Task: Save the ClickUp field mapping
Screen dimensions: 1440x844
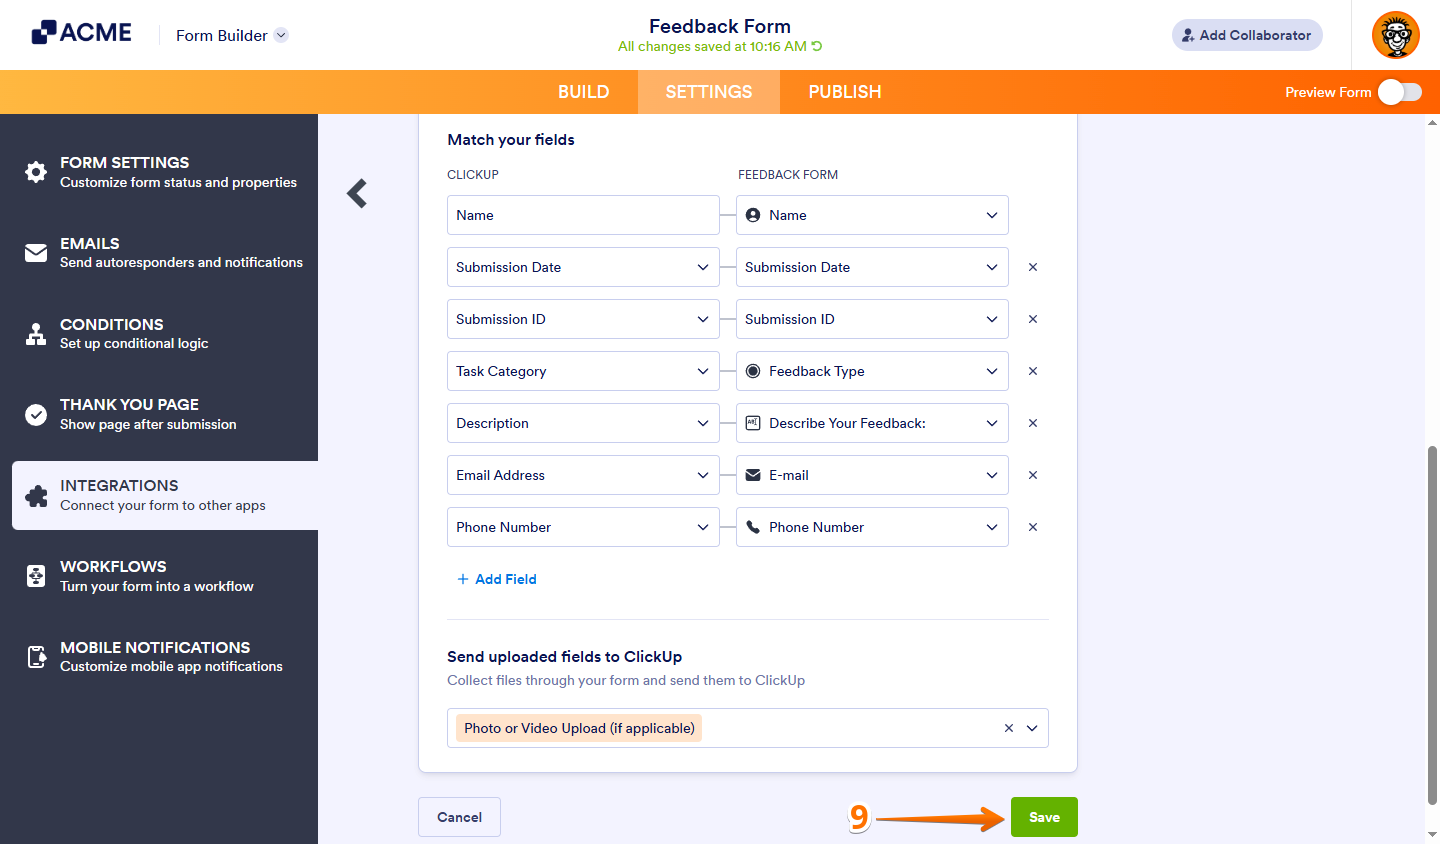Action: coord(1044,817)
